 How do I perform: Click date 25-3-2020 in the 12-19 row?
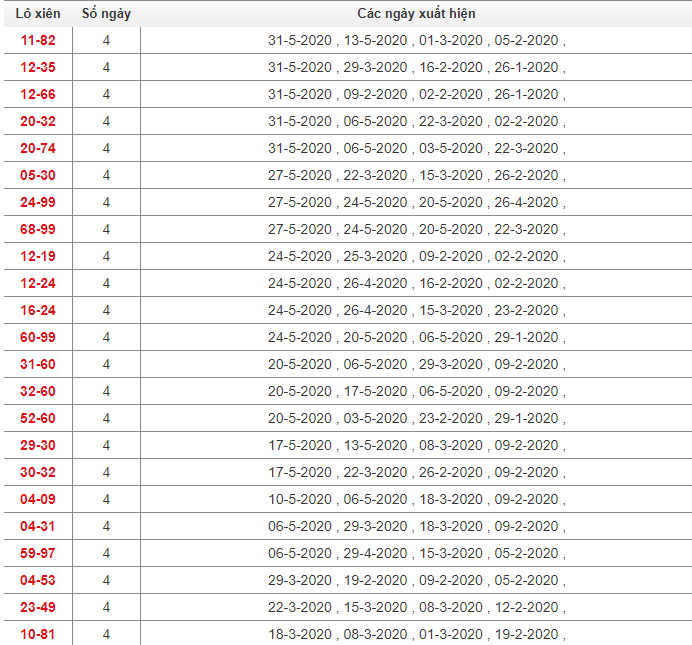[376, 256]
